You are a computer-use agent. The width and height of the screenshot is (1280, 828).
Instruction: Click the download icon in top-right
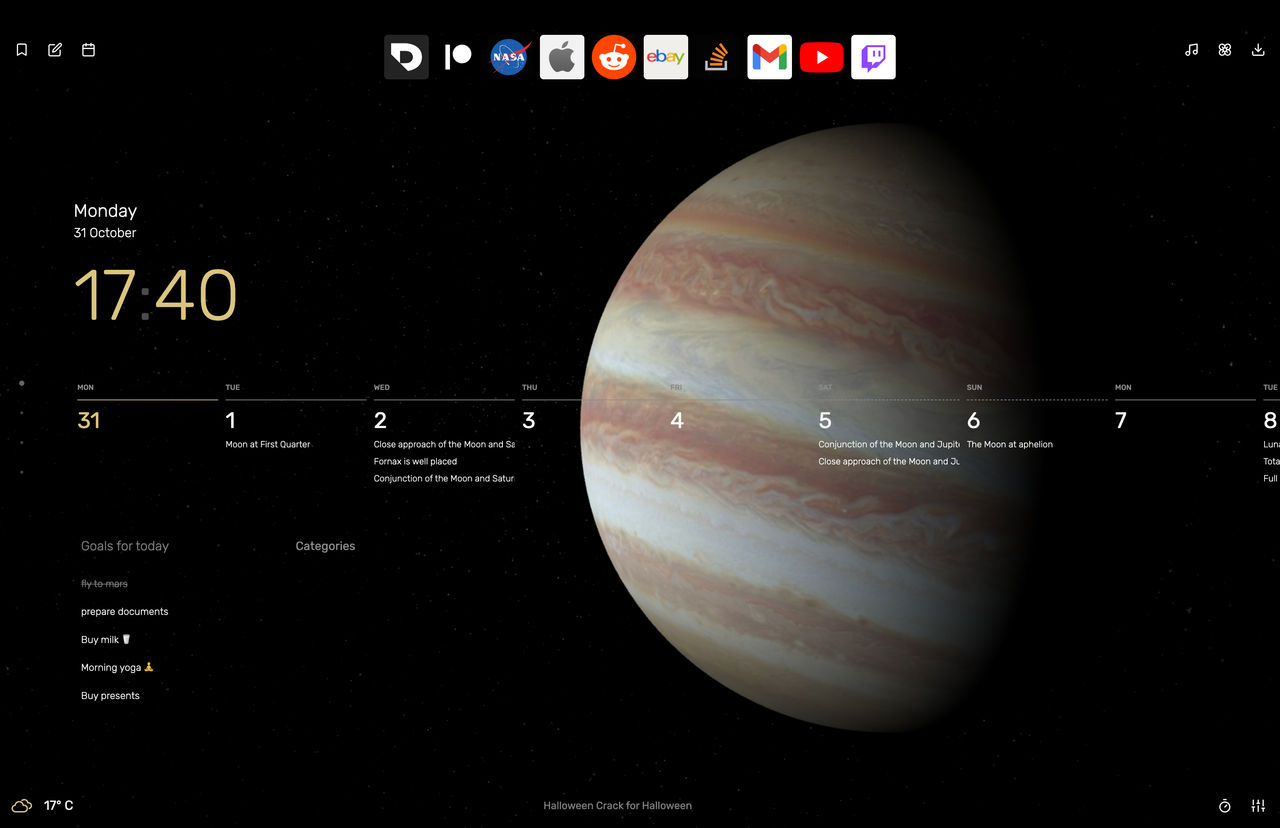pyautogui.click(x=1258, y=49)
